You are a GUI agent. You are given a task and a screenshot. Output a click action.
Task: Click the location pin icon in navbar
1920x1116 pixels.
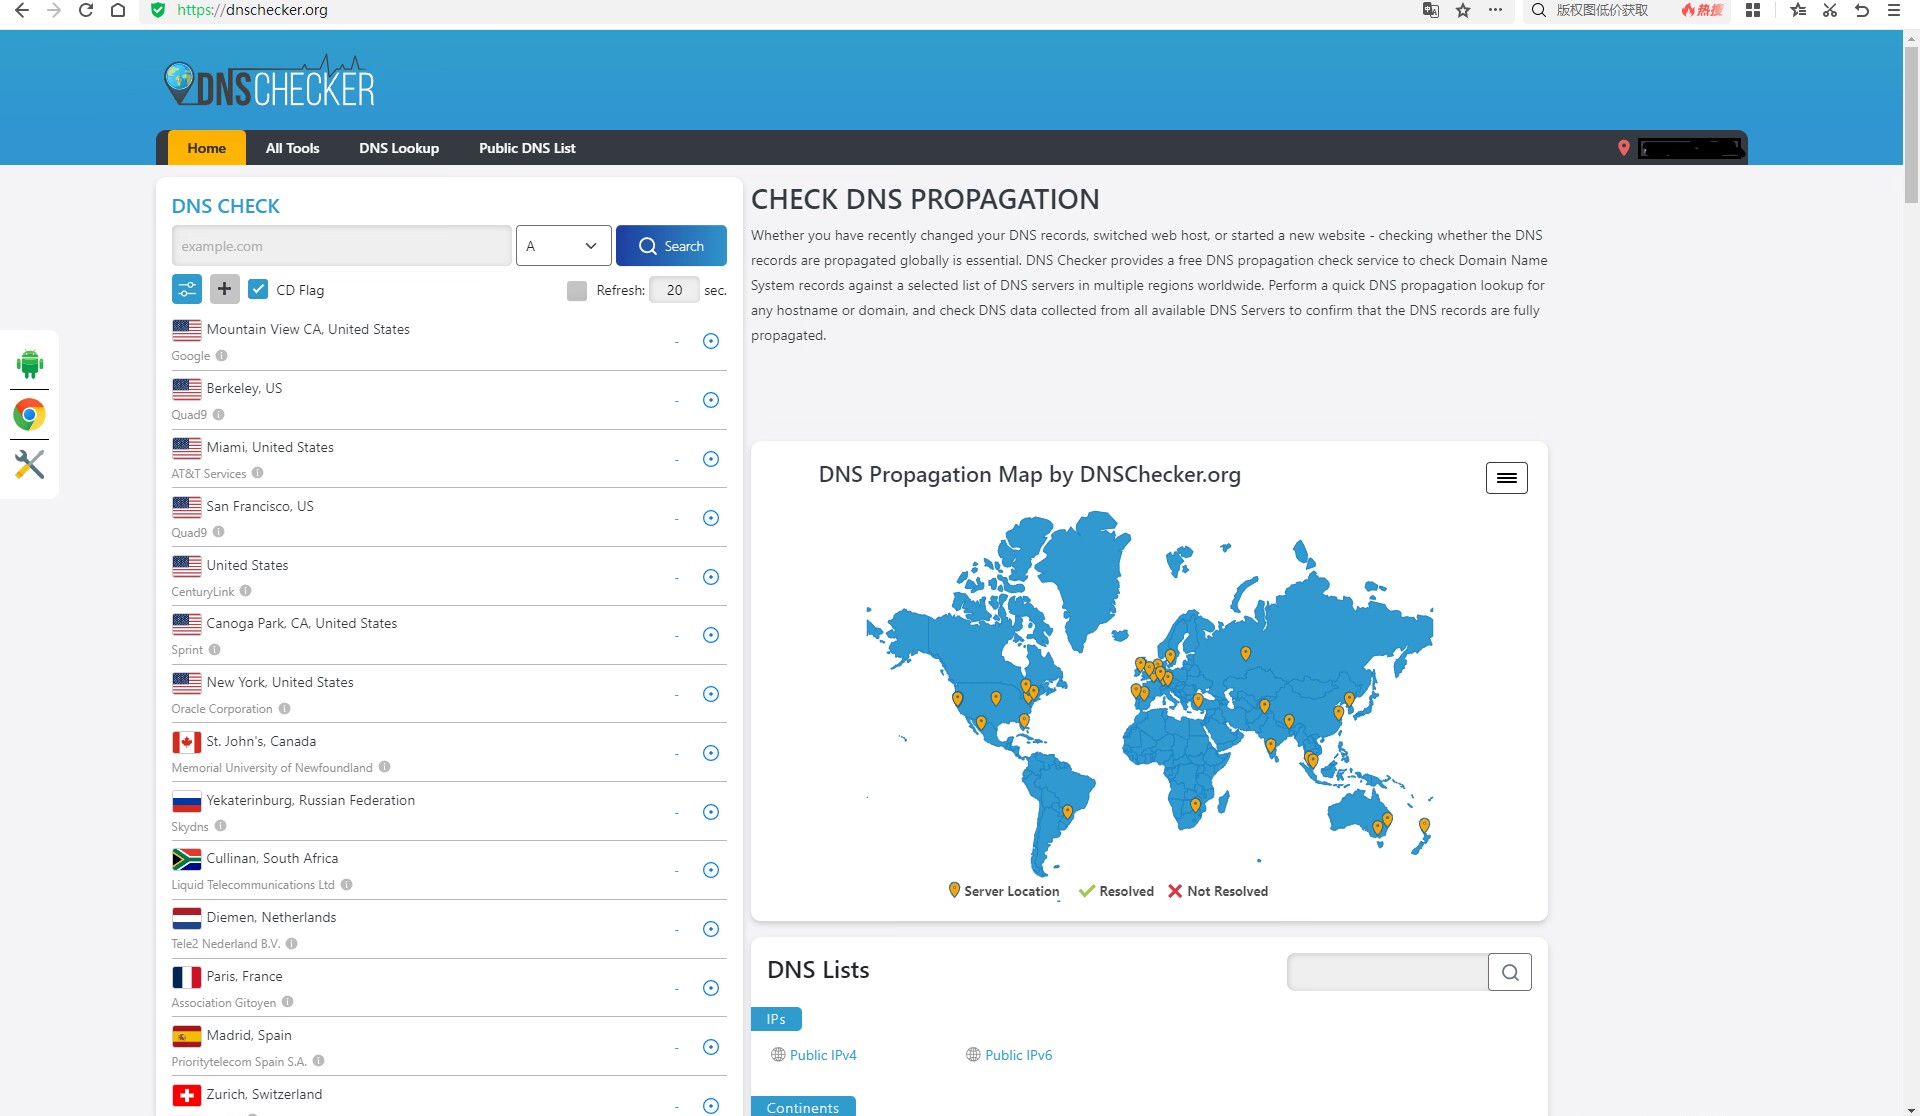pos(1624,148)
